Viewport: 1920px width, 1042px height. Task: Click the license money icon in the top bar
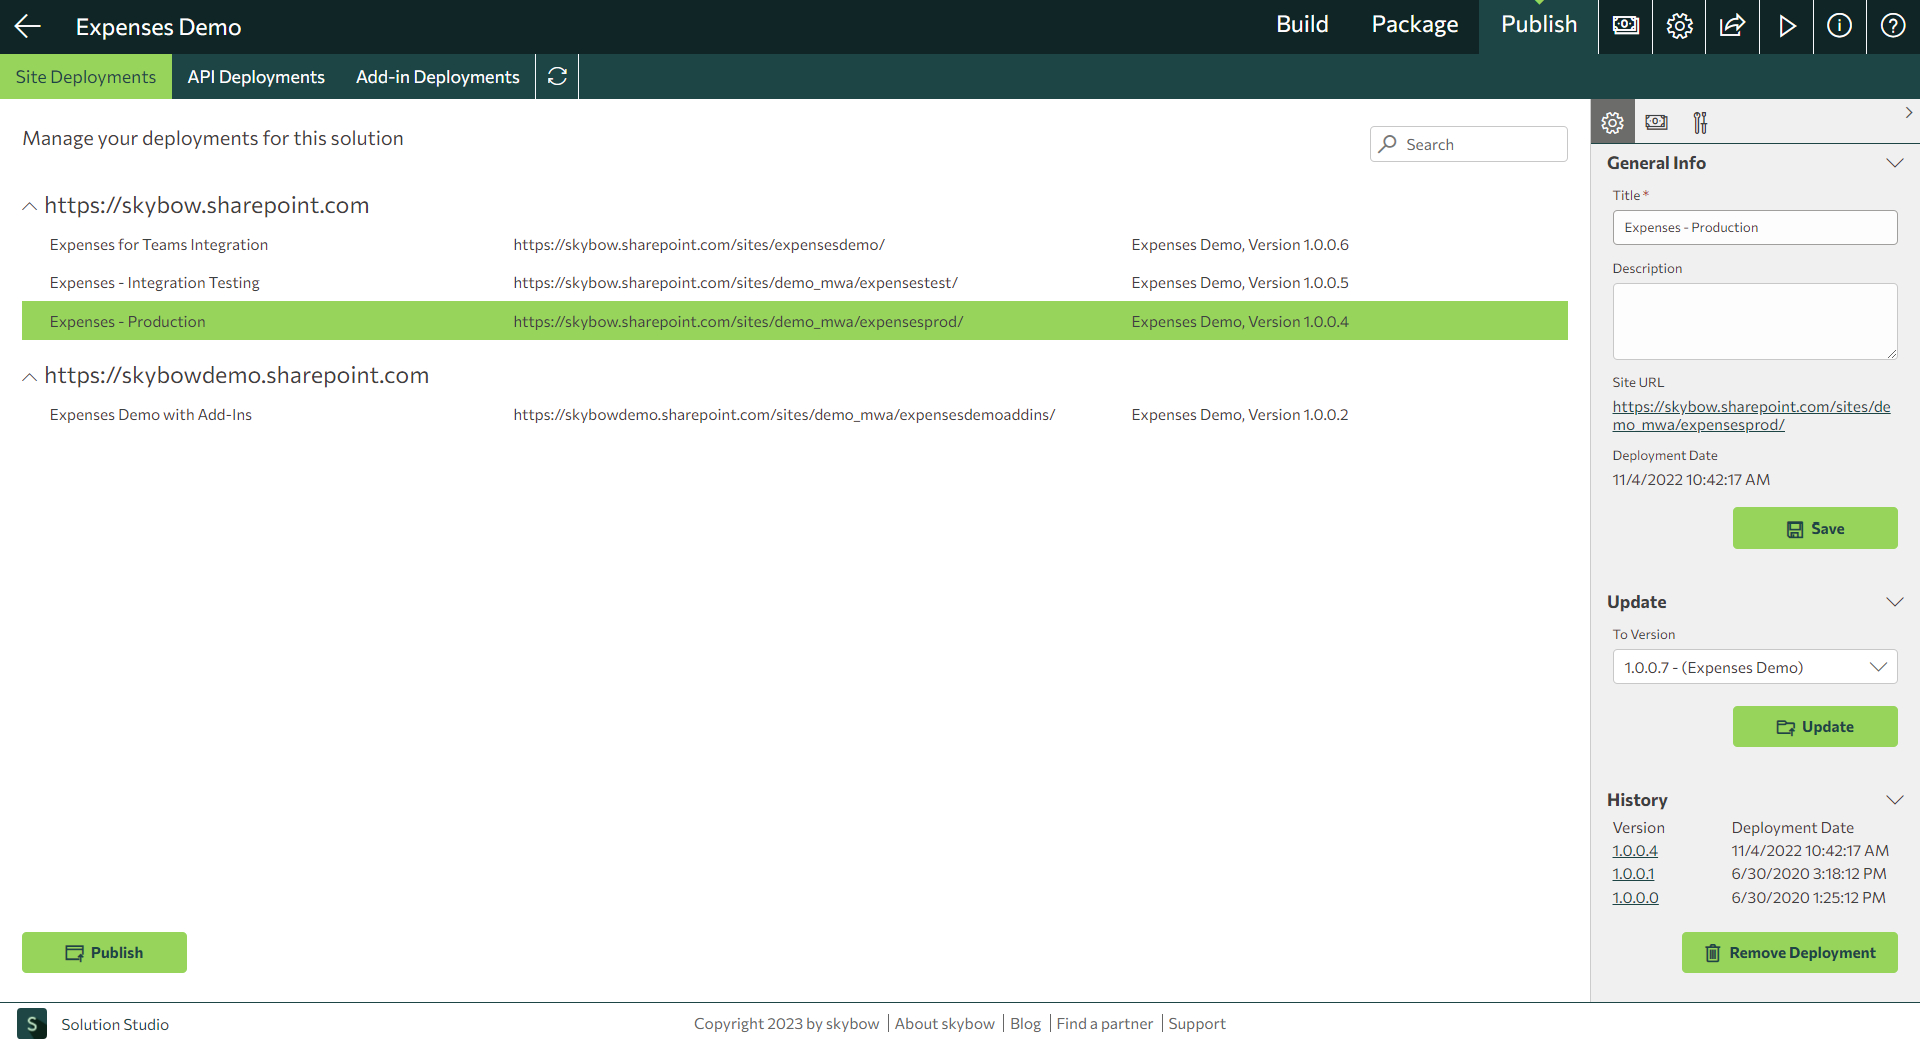[1625, 27]
